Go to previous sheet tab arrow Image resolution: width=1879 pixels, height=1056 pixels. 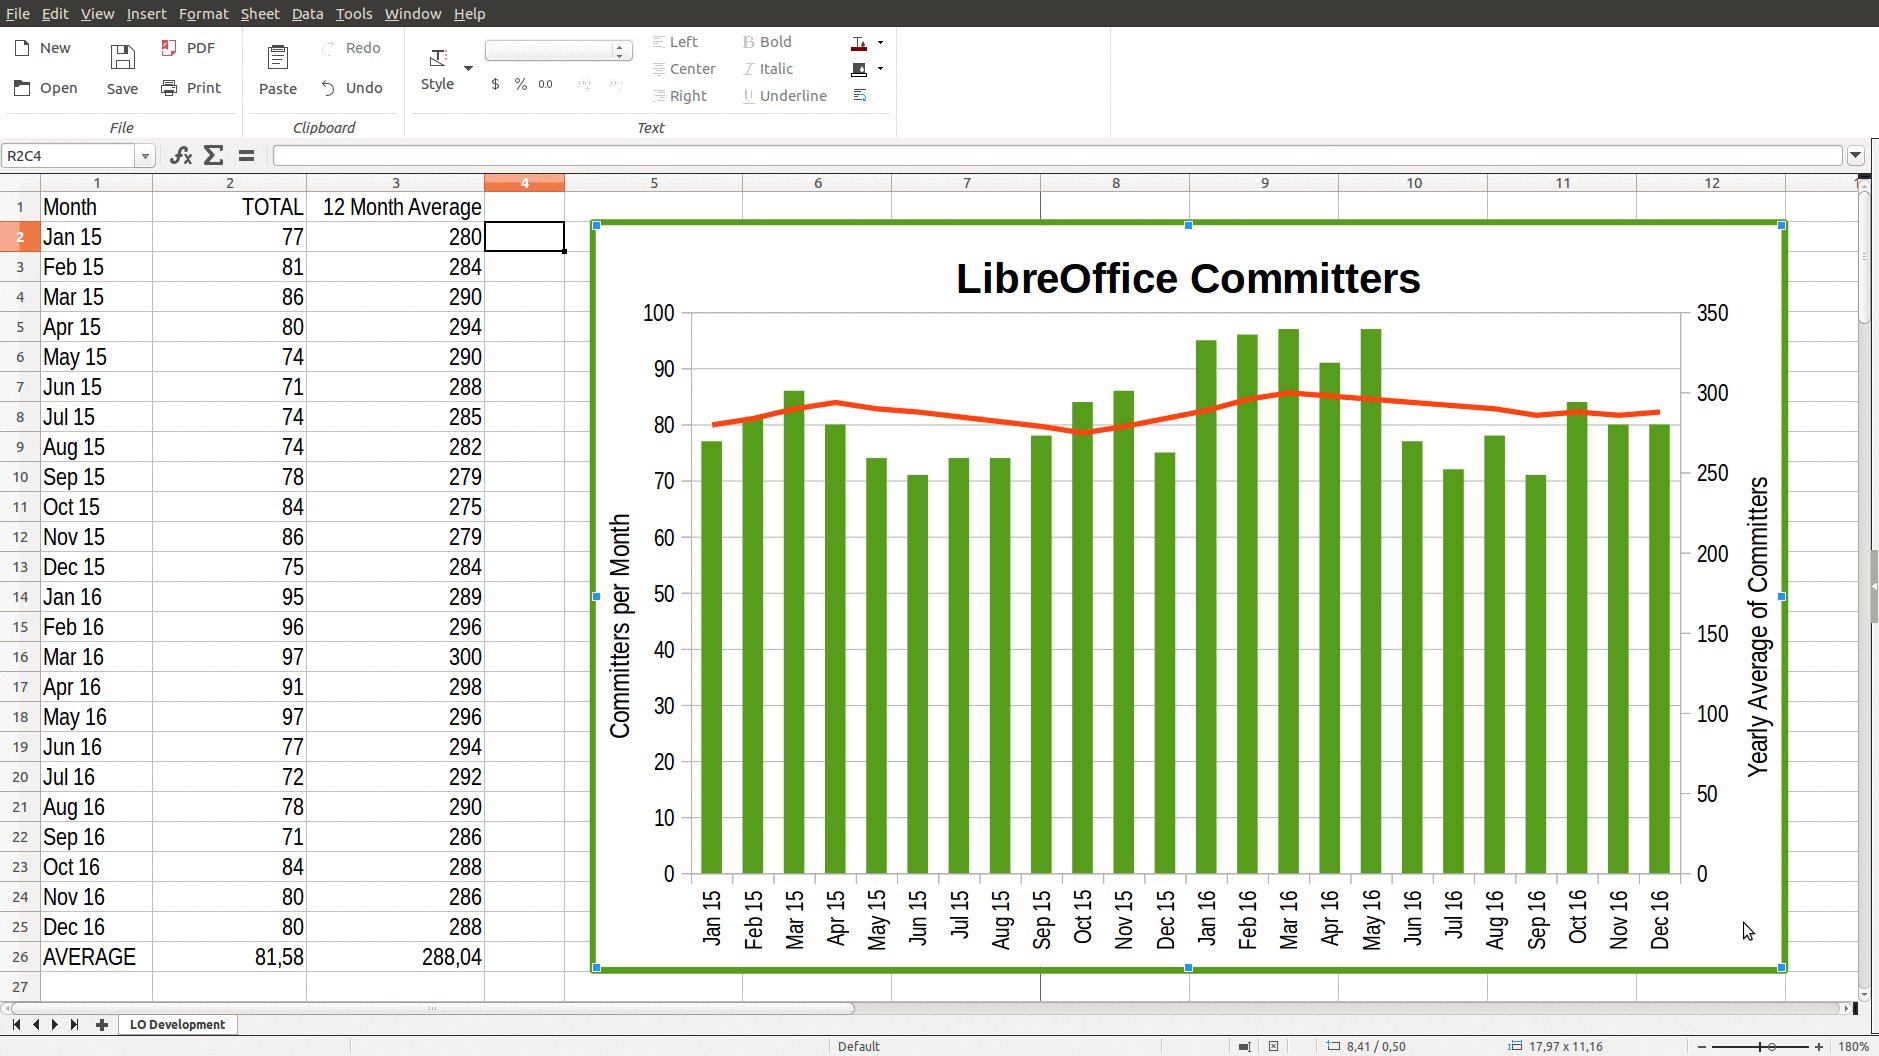point(36,1024)
